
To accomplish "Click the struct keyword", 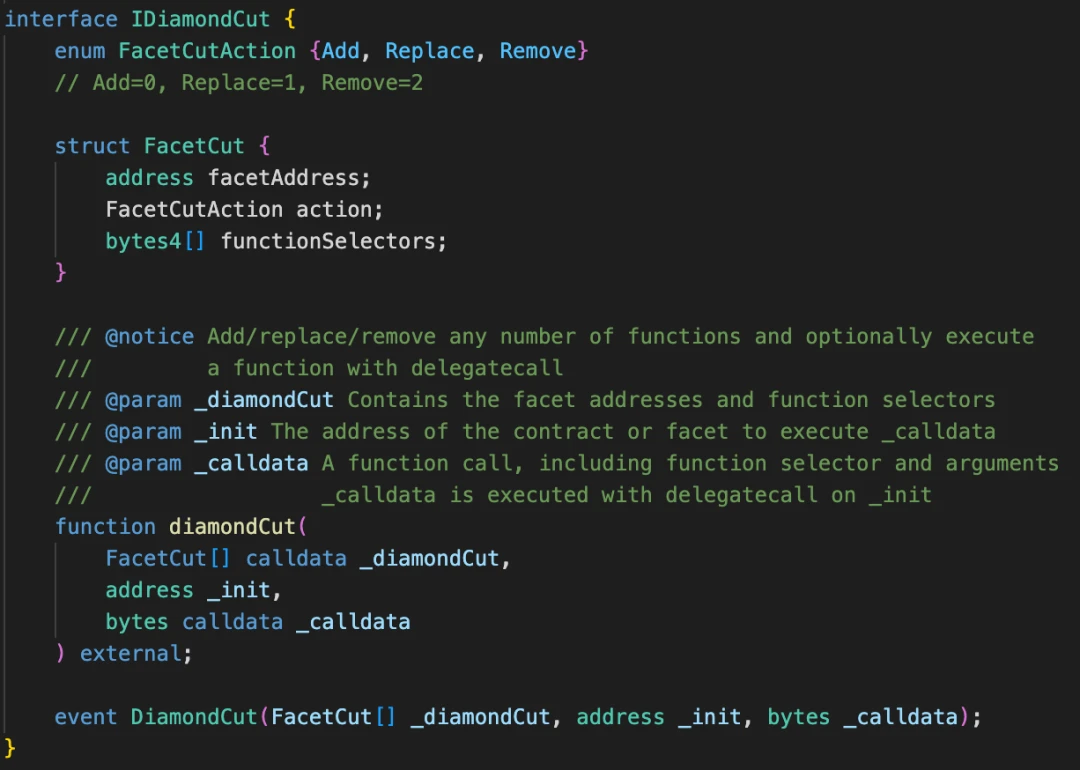I will [x=92, y=146].
